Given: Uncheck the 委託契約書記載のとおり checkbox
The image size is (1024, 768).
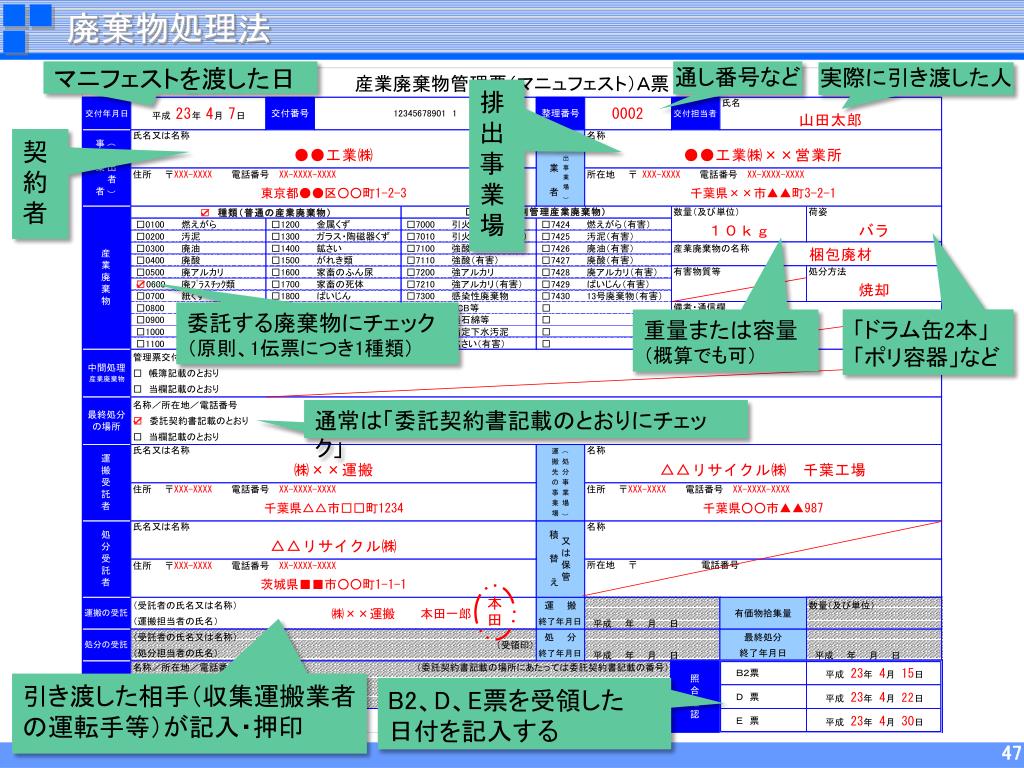Looking at the screenshot, I should [138, 421].
